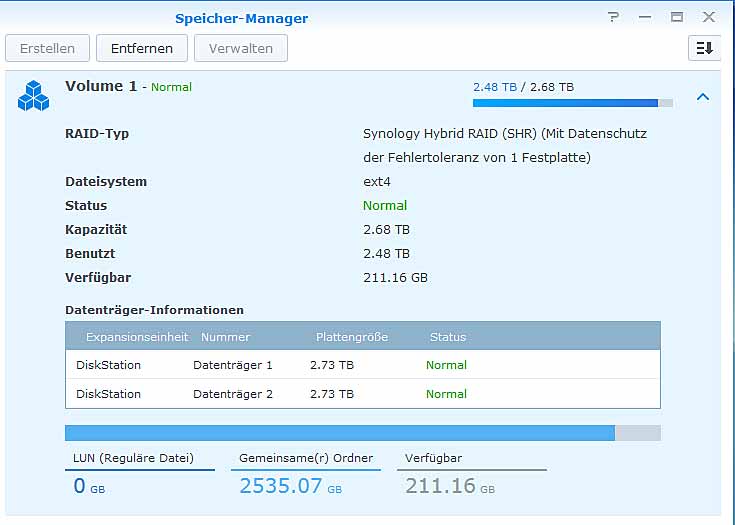Collapse the Volume 1 details chevron
This screenshot has width=735, height=525.
coord(703,97)
